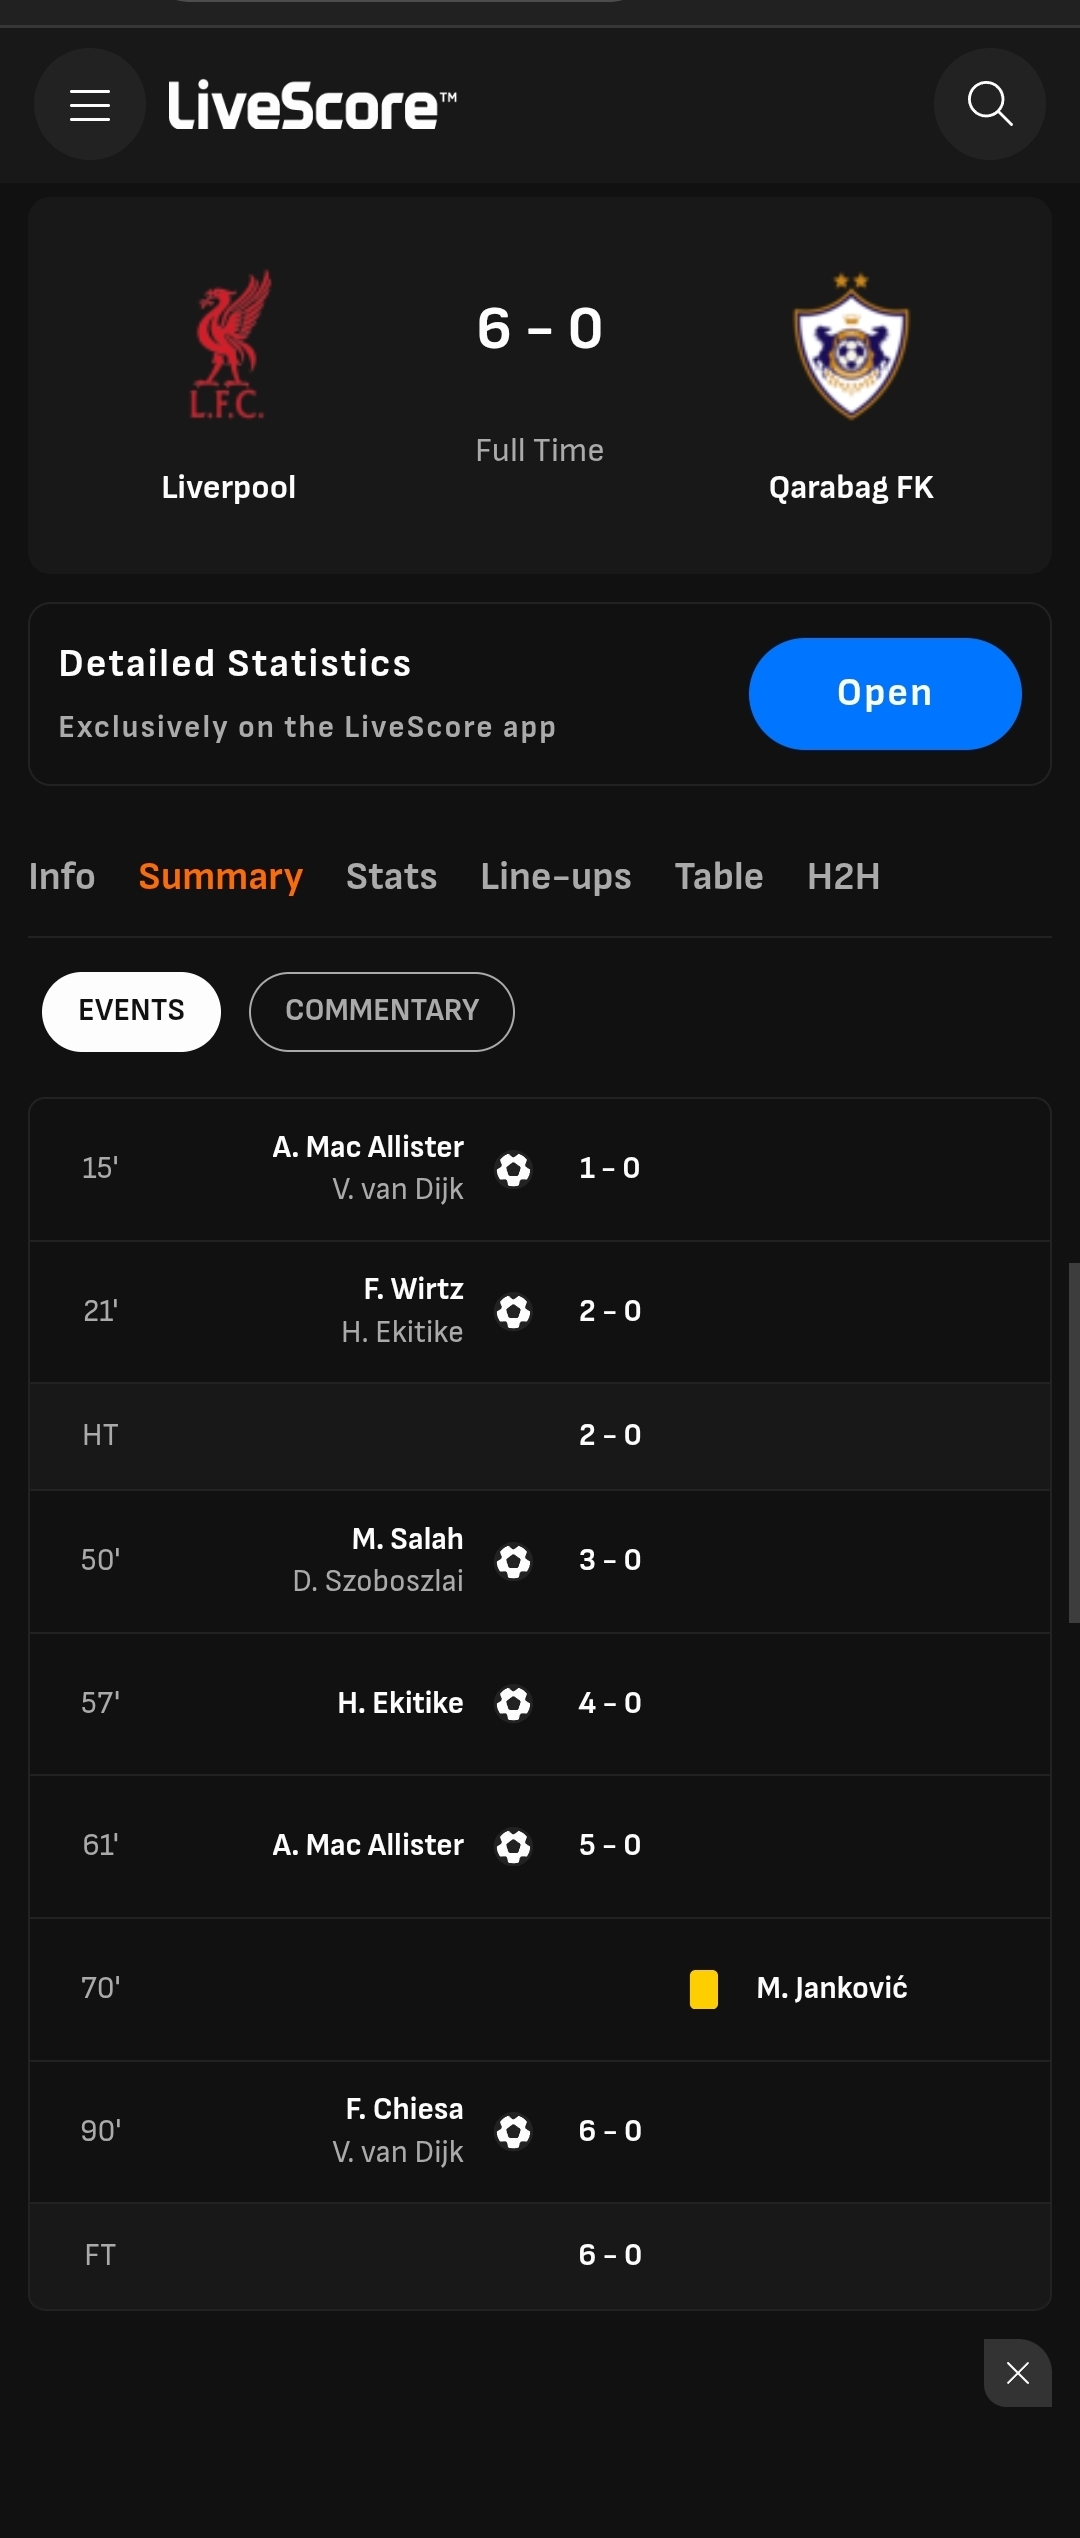This screenshot has width=1080, height=2538.
Task: Click goal icon beside F. Chiesa
Action: tap(514, 2132)
